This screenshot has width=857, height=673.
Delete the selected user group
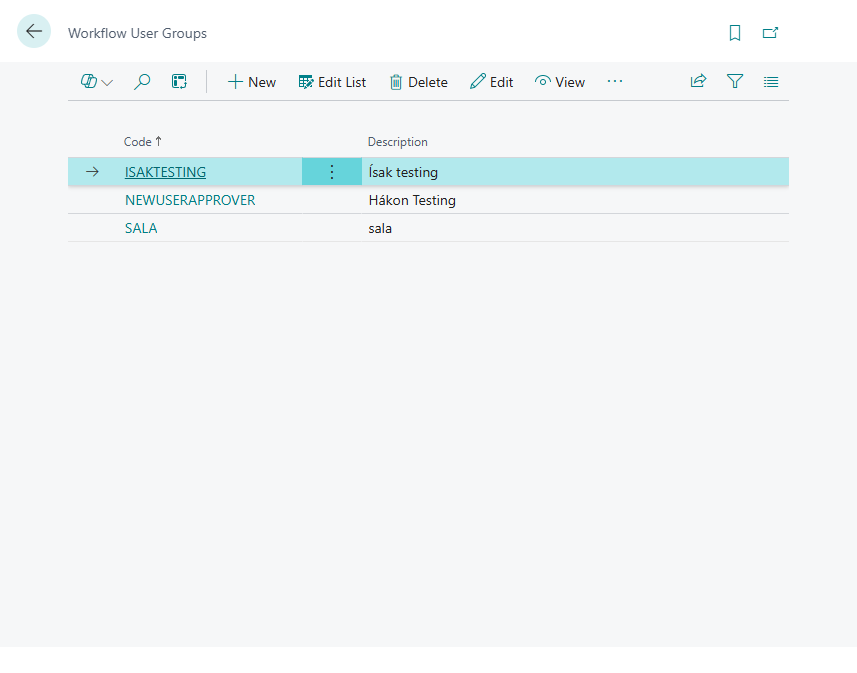419,82
